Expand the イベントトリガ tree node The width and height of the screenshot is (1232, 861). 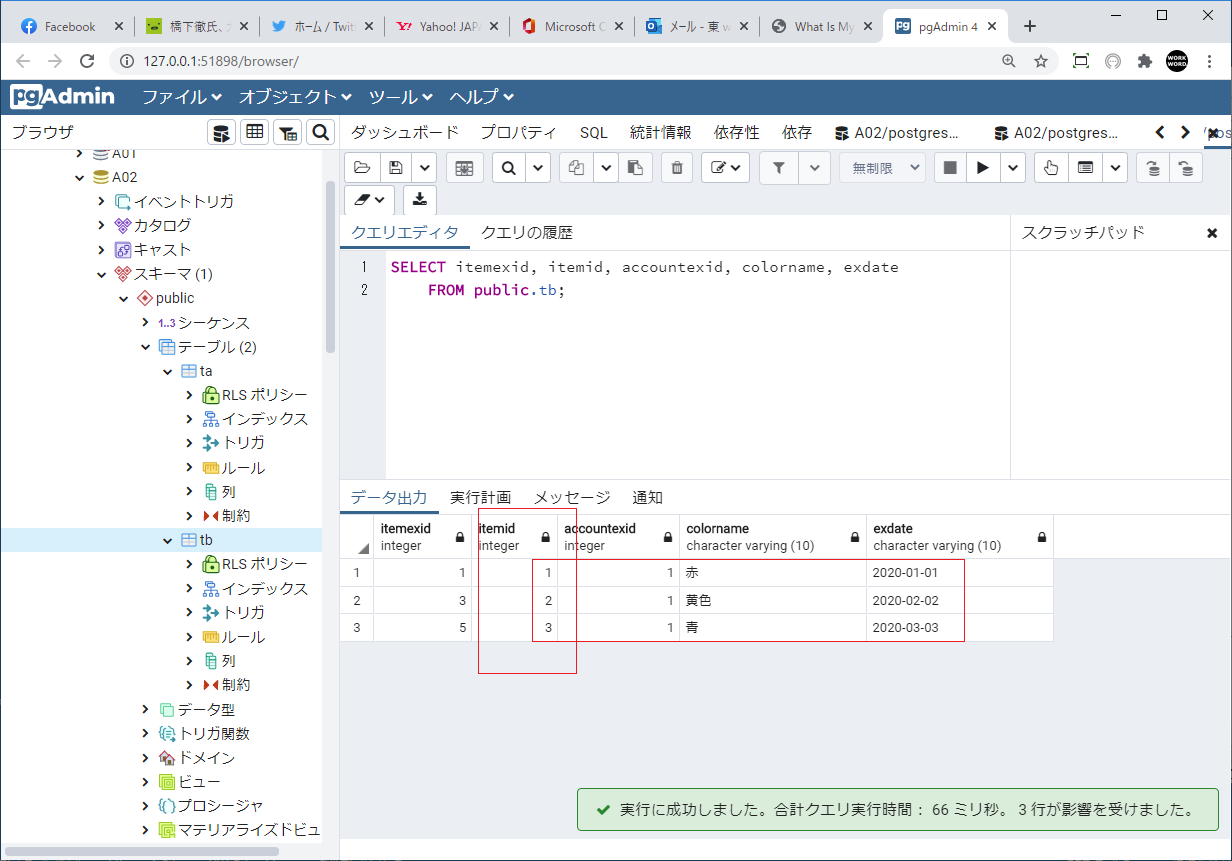pyautogui.click(x=101, y=201)
